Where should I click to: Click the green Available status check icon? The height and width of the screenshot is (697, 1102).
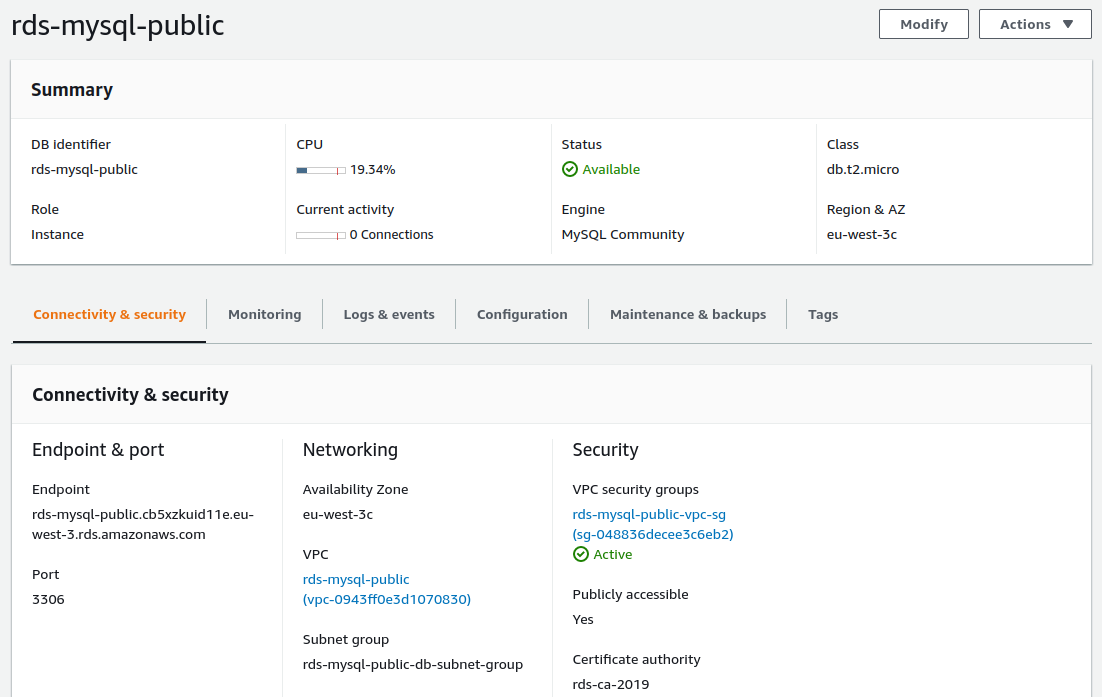[570, 170]
